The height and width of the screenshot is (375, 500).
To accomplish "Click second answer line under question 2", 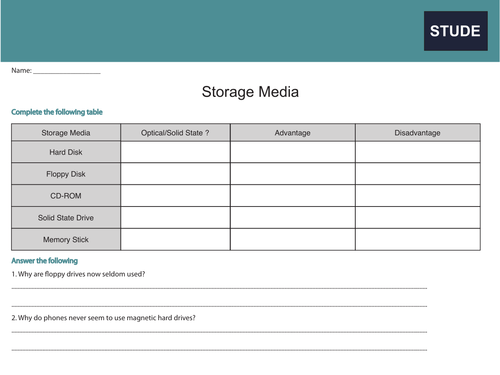I will click(x=219, y=350).
